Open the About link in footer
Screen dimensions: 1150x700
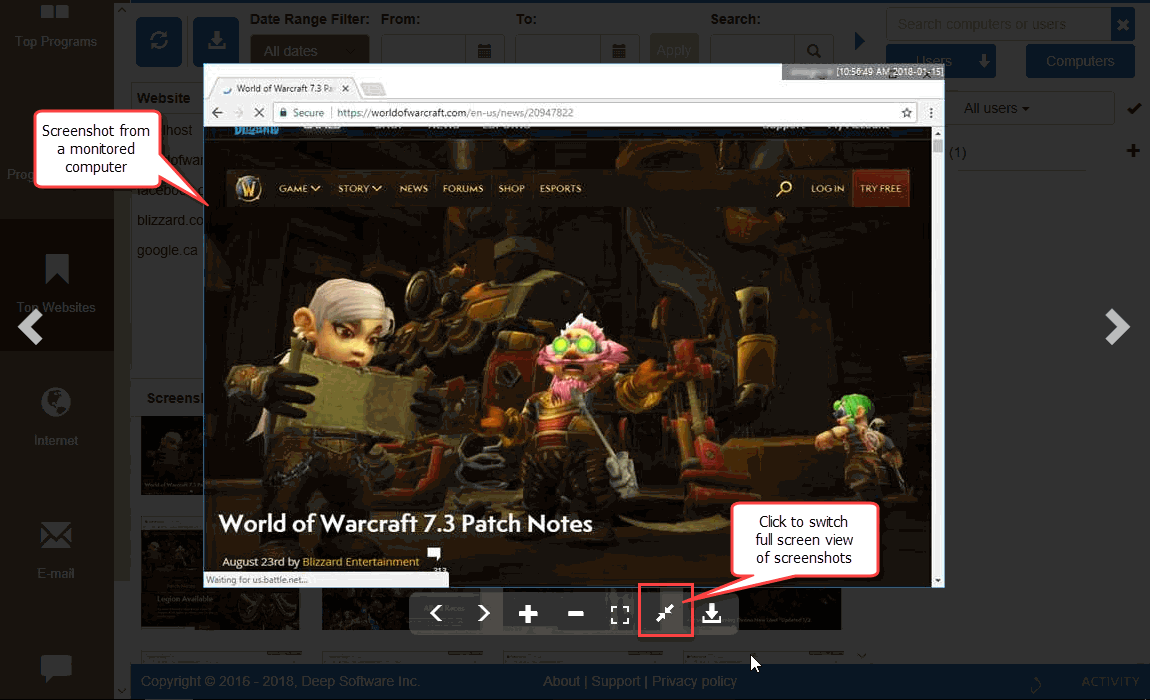pyautogui.click(x=561, y=682)
